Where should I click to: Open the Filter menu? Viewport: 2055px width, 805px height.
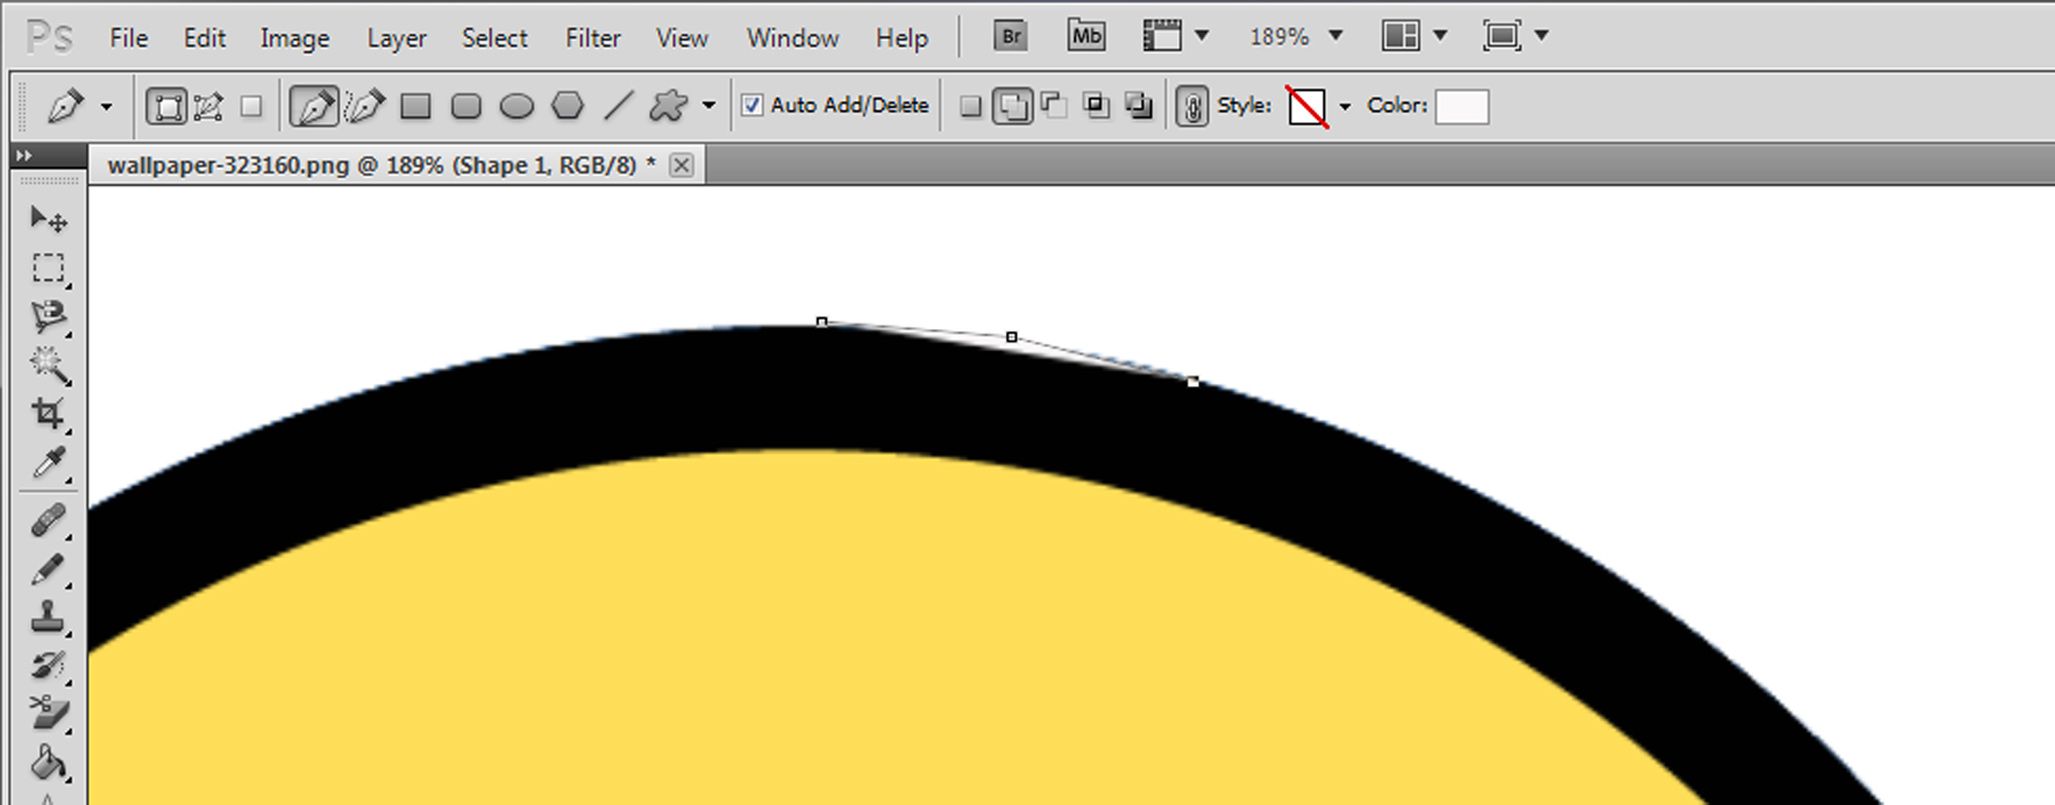click(x=593, y=38)
